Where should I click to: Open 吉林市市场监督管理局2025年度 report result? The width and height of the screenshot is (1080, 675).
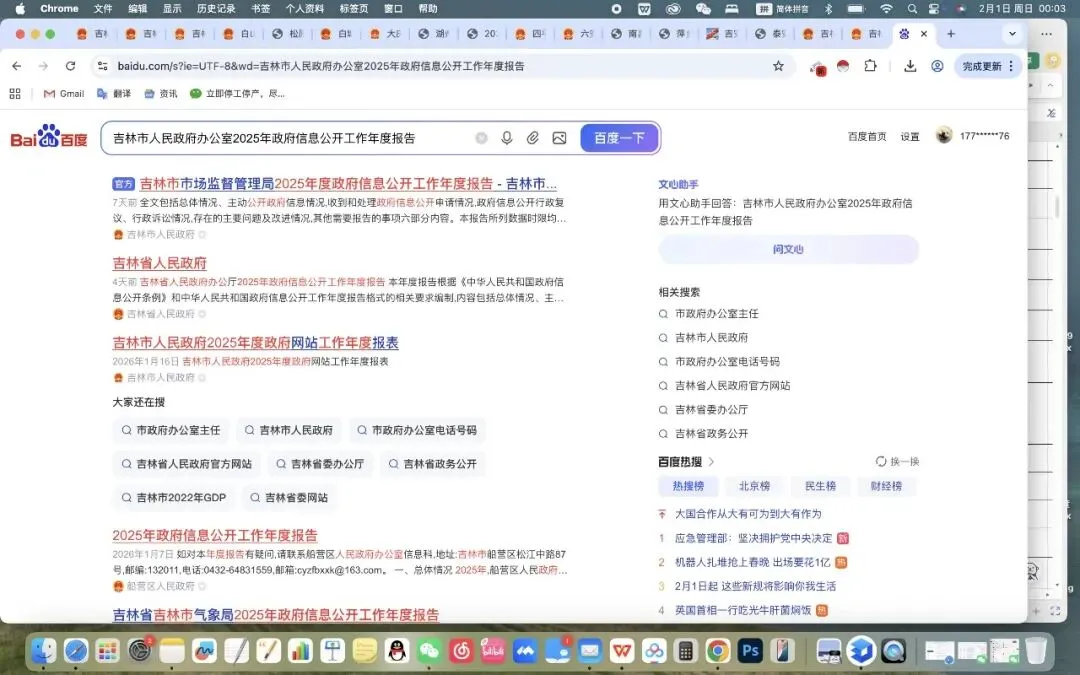tap(348, 183)
